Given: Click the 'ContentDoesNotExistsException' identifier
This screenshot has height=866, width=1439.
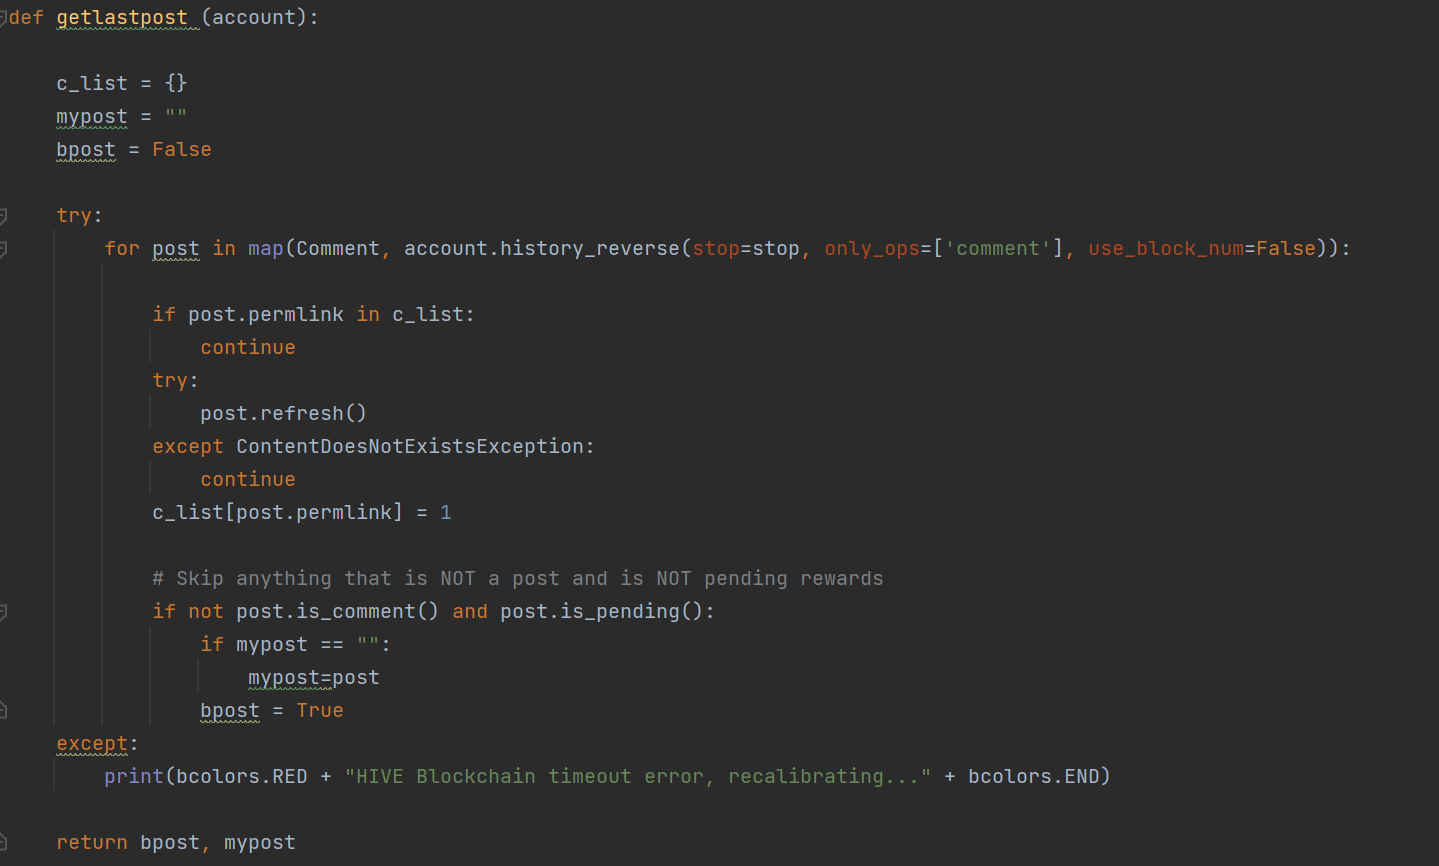Looking at the screenshot, I should [x=410, y=447].
